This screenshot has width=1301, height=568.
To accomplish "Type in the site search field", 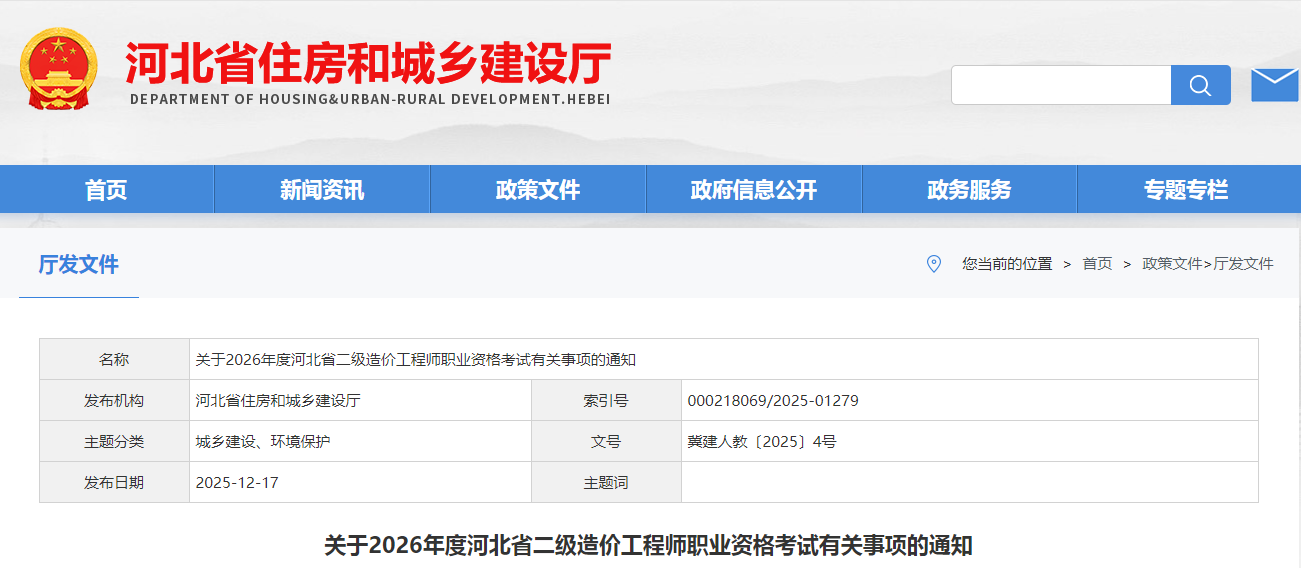I will click(x=1060, y=85).
